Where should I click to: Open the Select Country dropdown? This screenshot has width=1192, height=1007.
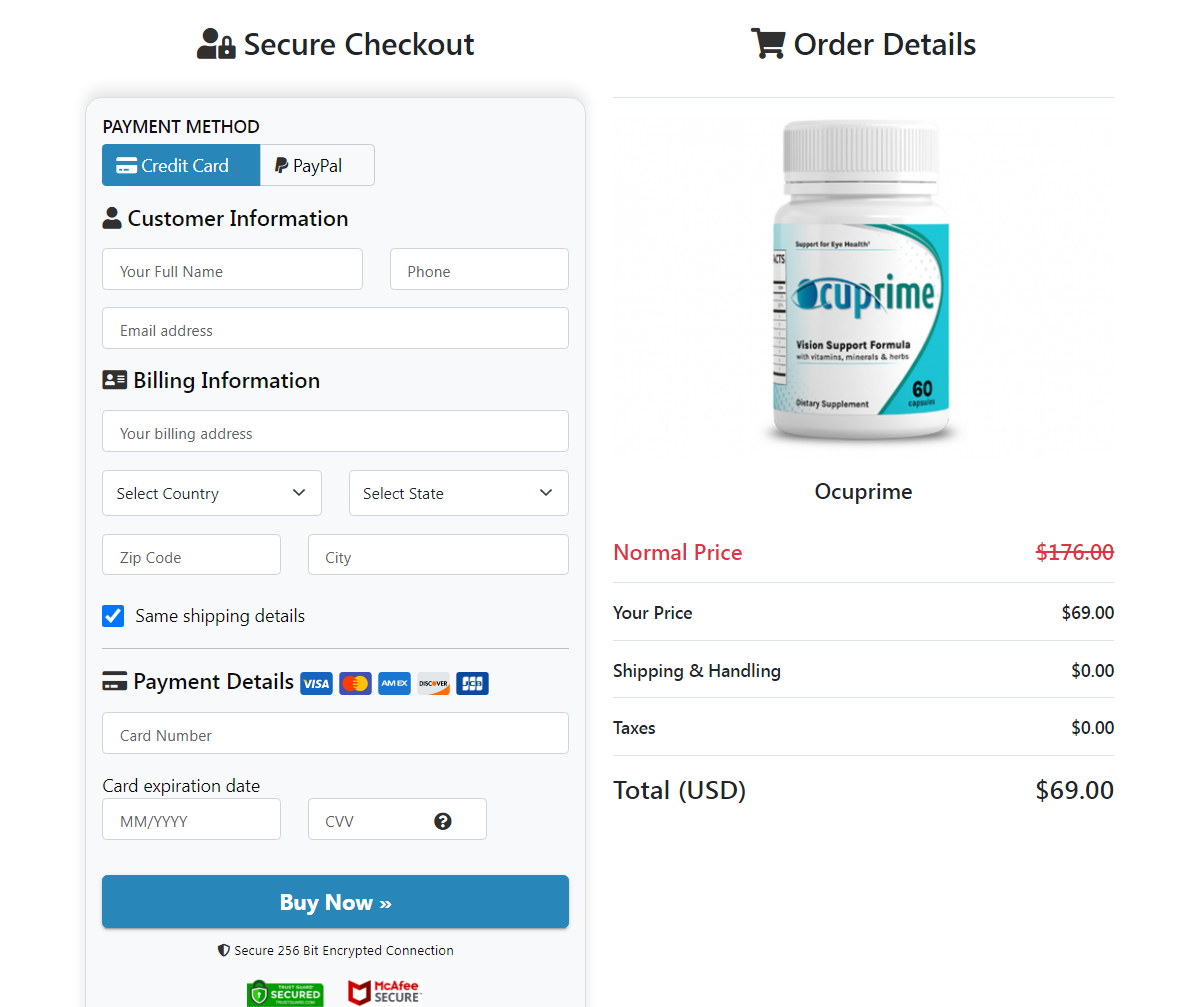pyautogui.click(x=212, y=493)
